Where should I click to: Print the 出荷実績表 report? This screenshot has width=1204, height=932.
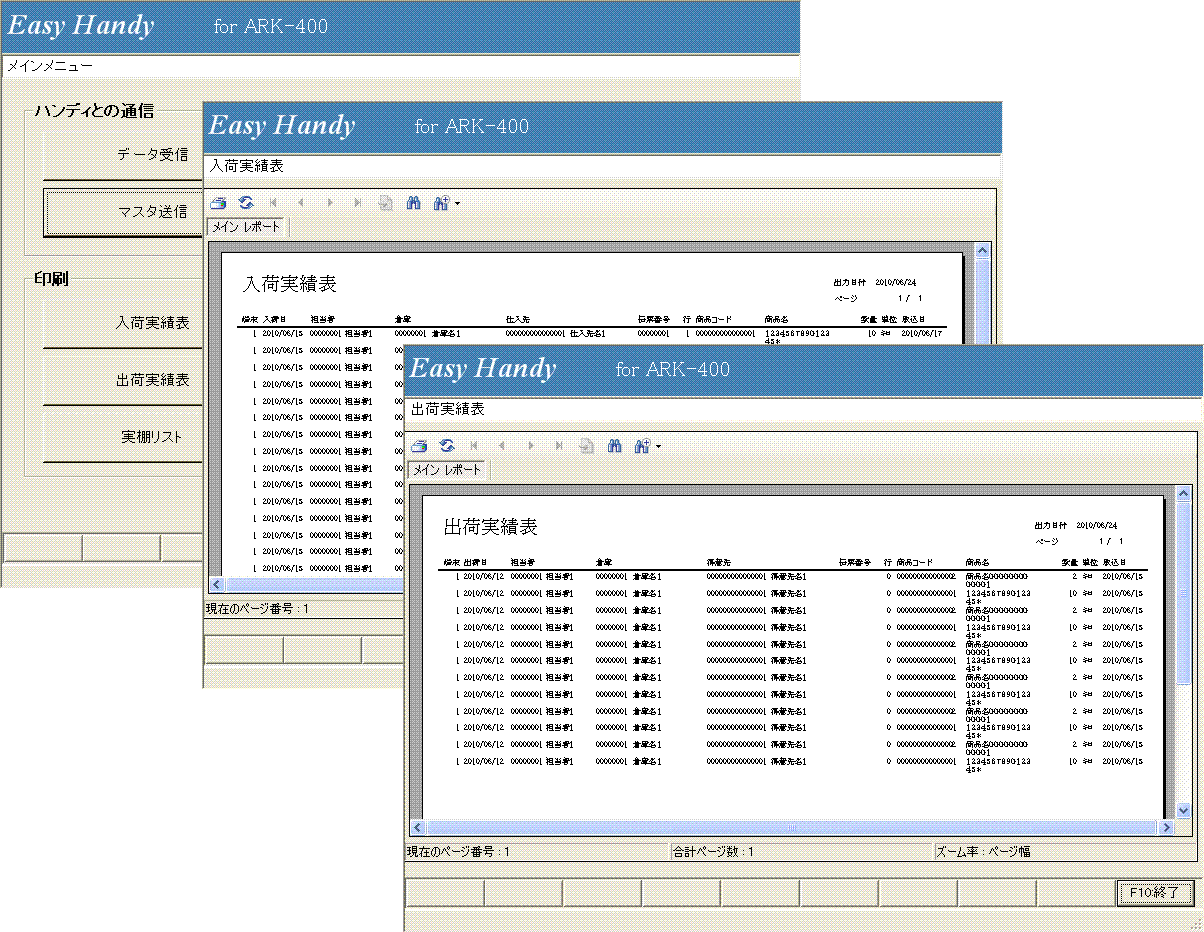(x=420, y=446)
